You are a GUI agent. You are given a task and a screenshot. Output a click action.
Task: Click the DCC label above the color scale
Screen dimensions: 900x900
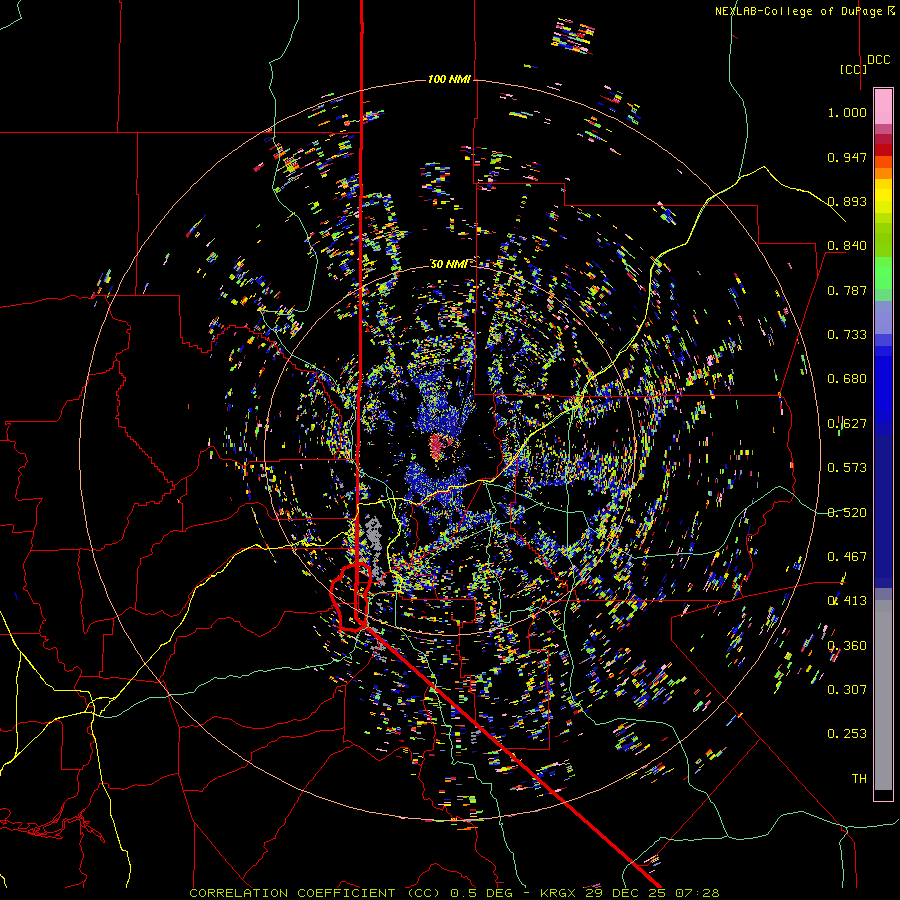pyautogui.click(x=879, y=60)
